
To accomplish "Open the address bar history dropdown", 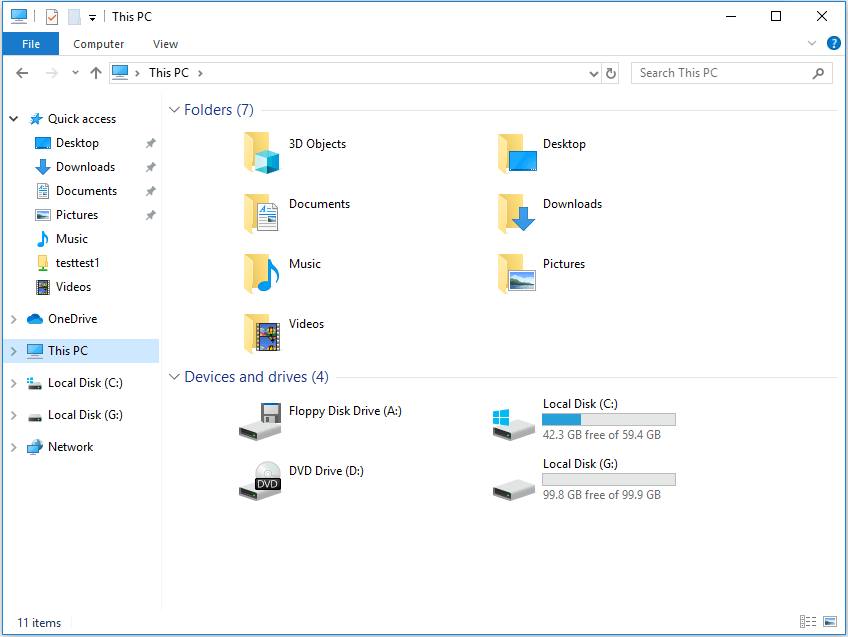I will click(594, 74).
